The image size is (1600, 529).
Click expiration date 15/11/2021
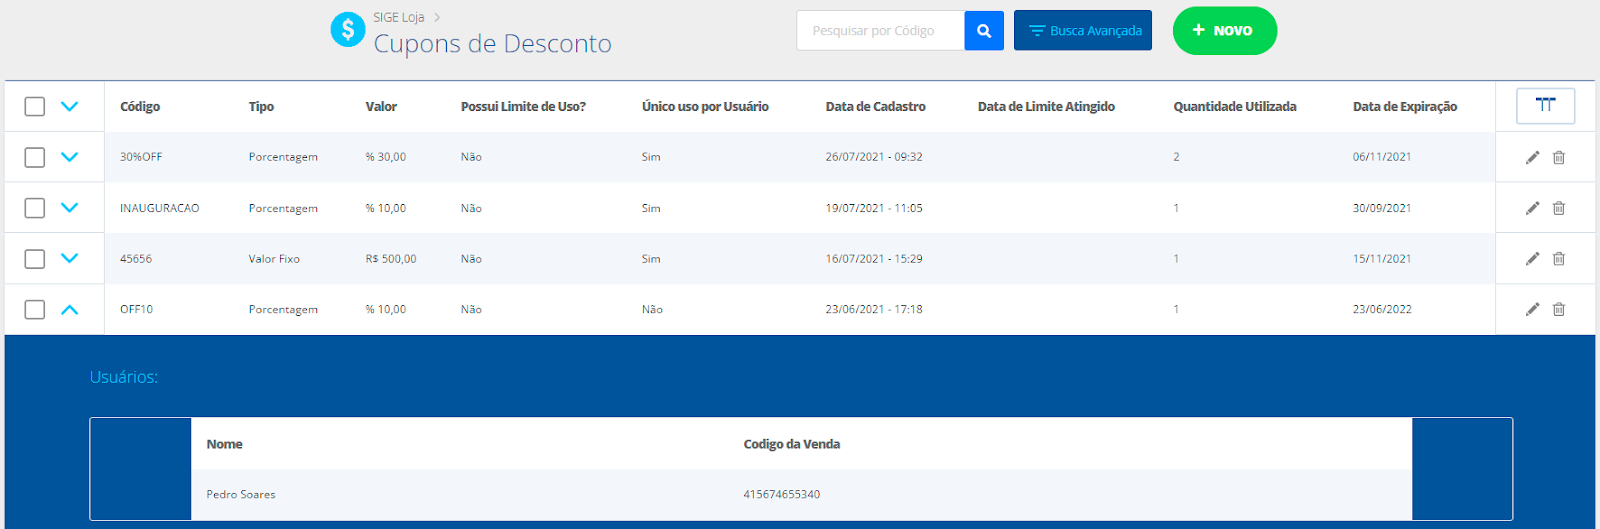pyautogui.click(x=1382, y=259)
